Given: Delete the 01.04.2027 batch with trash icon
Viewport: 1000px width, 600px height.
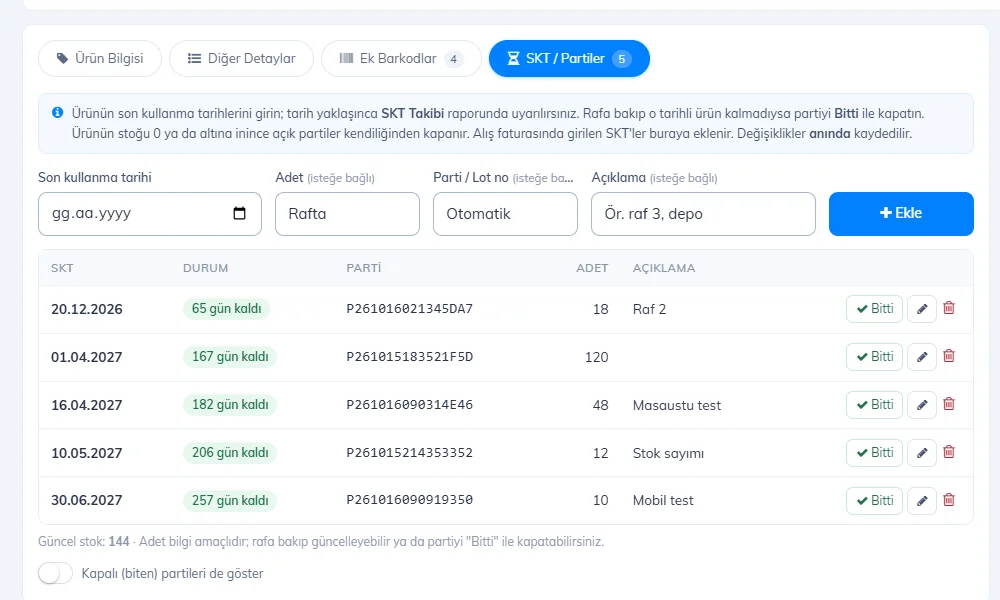Looking at the screenshot, I should pyautogui.click(x=949, y=356).
